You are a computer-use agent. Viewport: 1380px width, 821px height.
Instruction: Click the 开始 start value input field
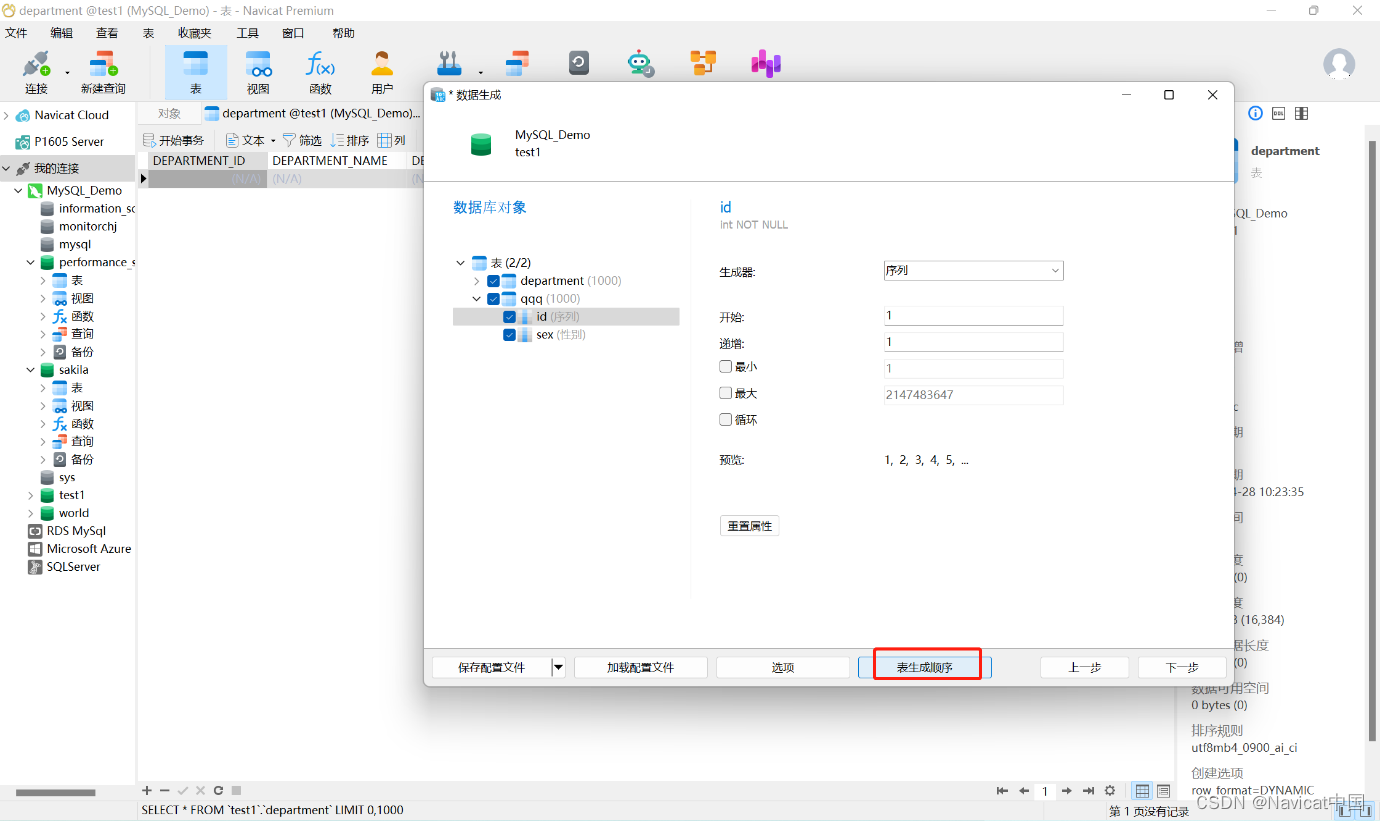pos(973,316)
